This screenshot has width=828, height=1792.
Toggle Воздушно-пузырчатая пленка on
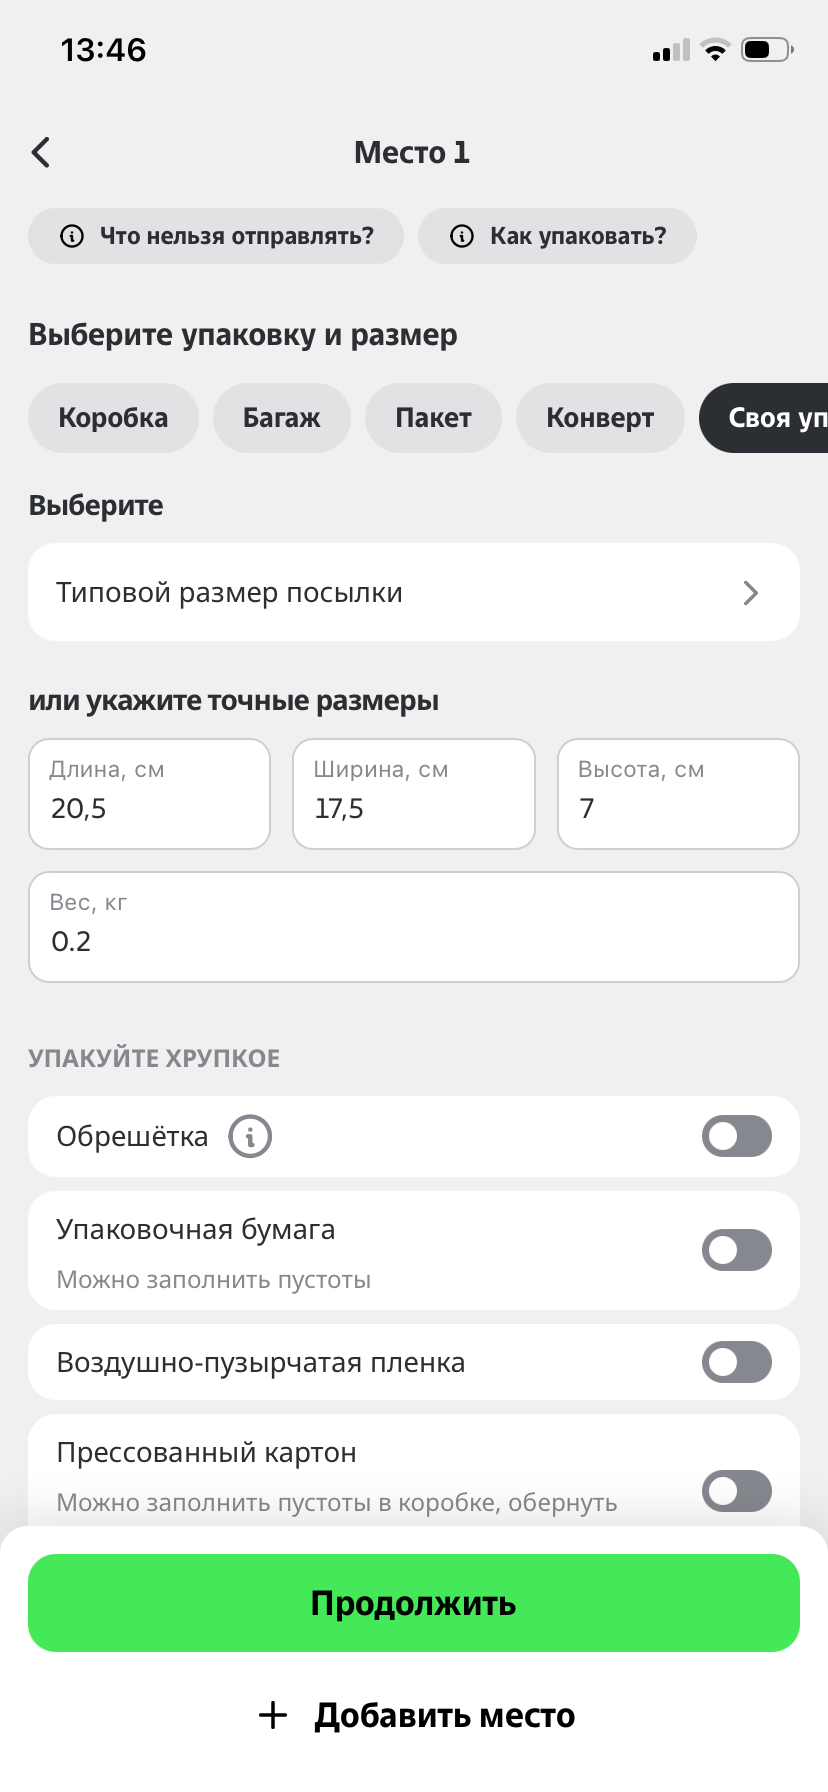pyautogui.click(x=737, y=1362)
